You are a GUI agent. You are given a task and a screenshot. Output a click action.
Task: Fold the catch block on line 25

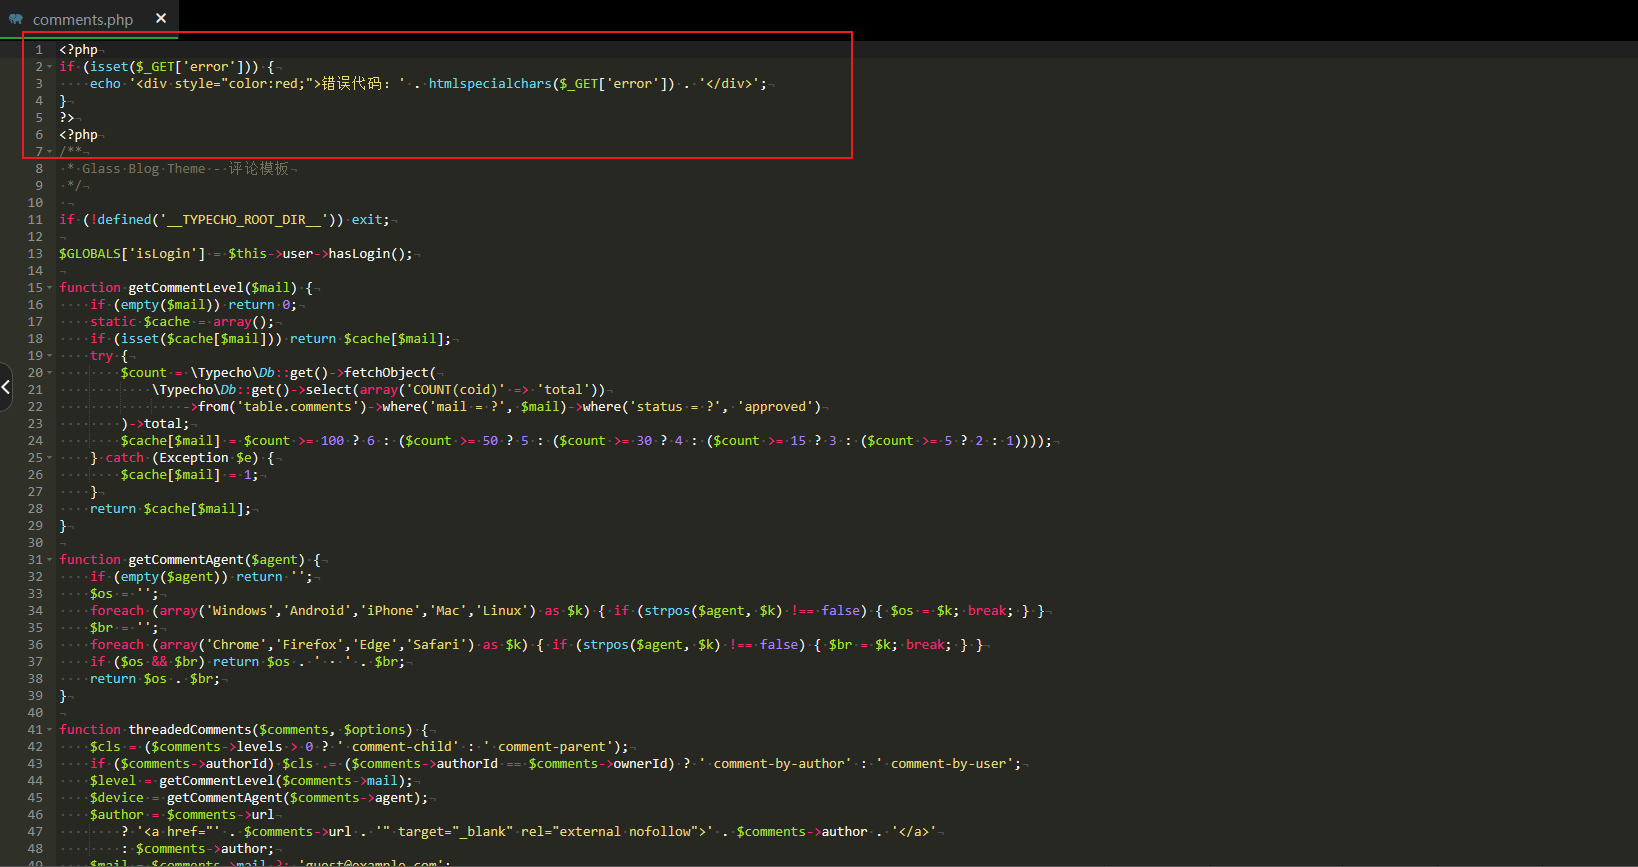click(49, 458)
